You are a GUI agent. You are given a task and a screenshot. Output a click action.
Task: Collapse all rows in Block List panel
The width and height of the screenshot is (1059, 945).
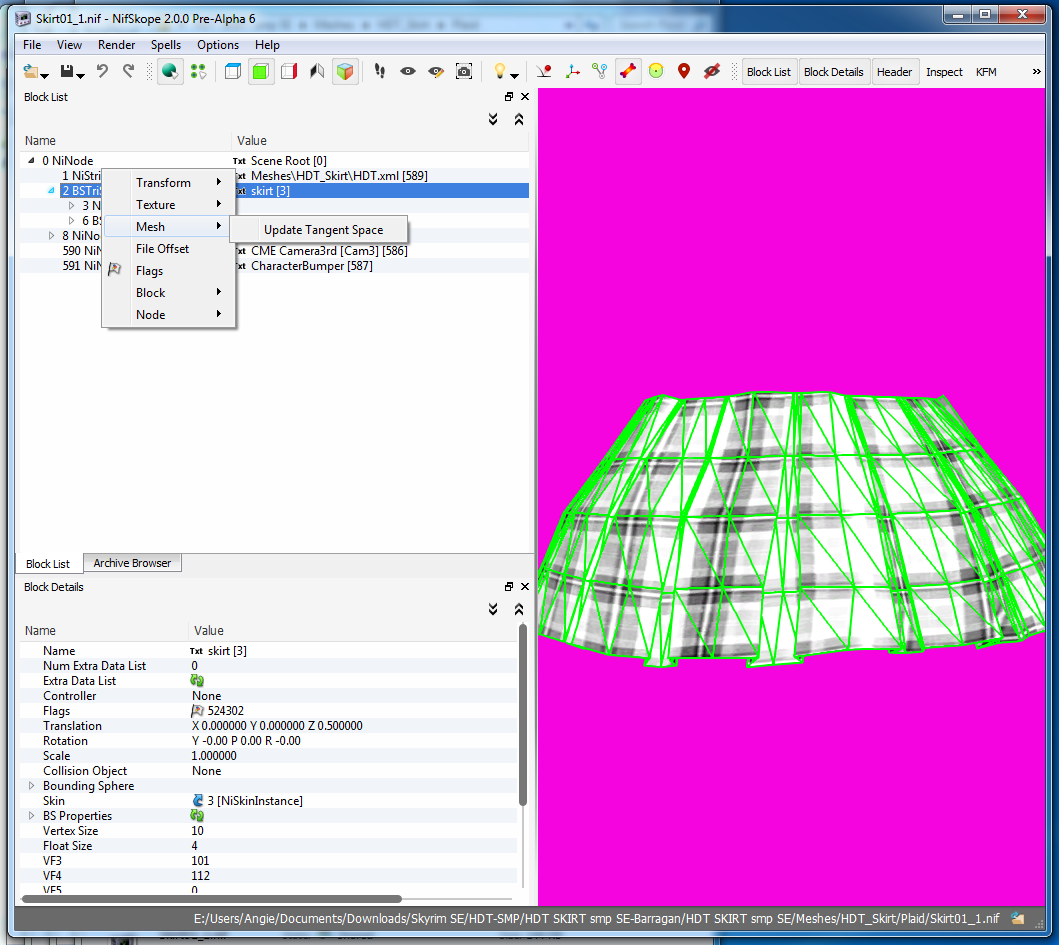coord(519,119)
